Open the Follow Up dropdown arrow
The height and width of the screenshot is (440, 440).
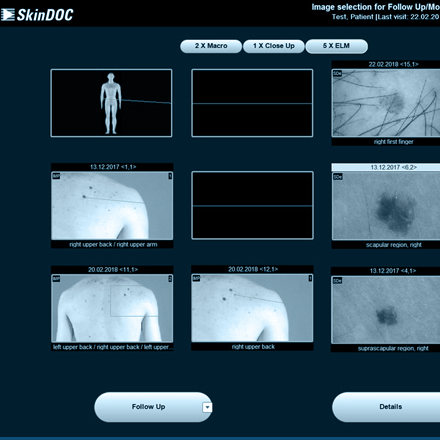click(207, 407)
